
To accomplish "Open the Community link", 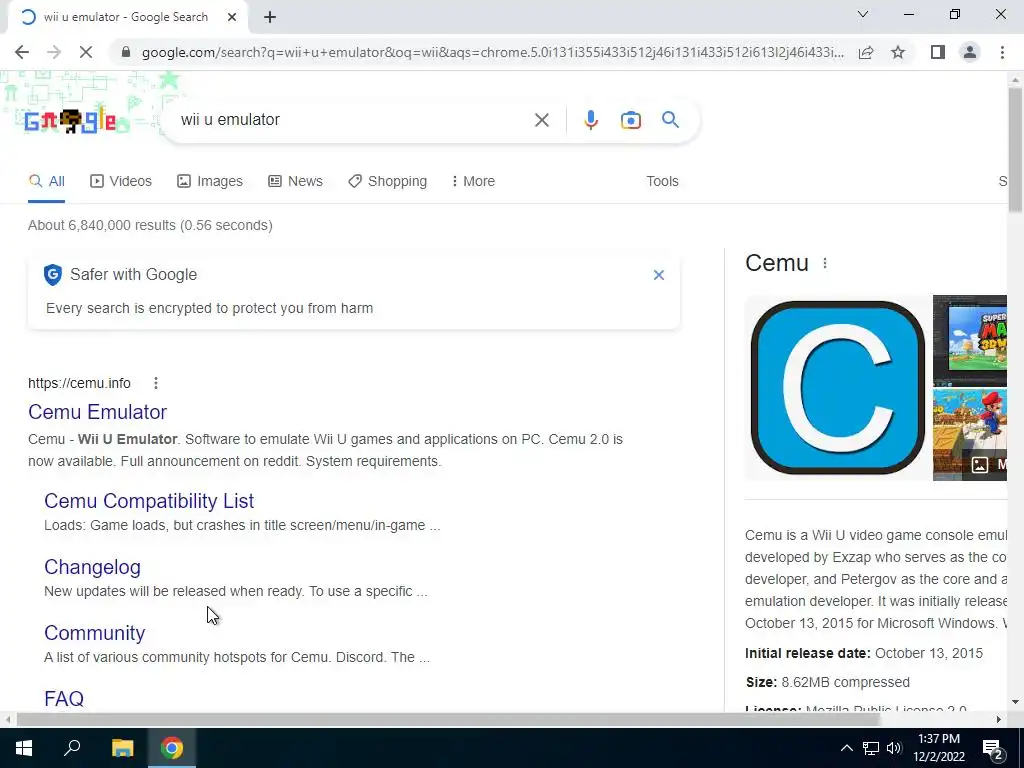I will coord(95,633).
